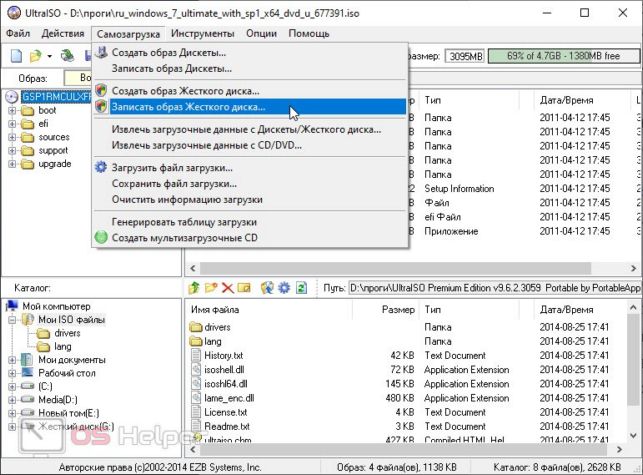Click the Имя файла column header
643x475 pixels.
coord(269,310)
